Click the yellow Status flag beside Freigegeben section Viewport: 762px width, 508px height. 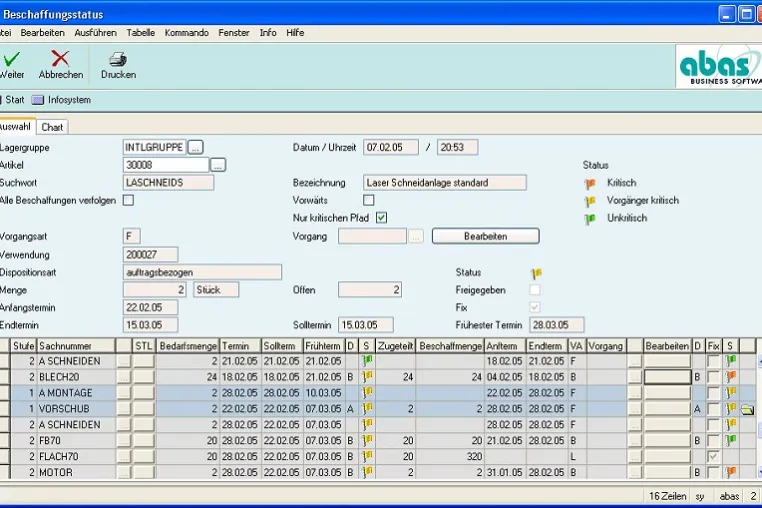537,273
